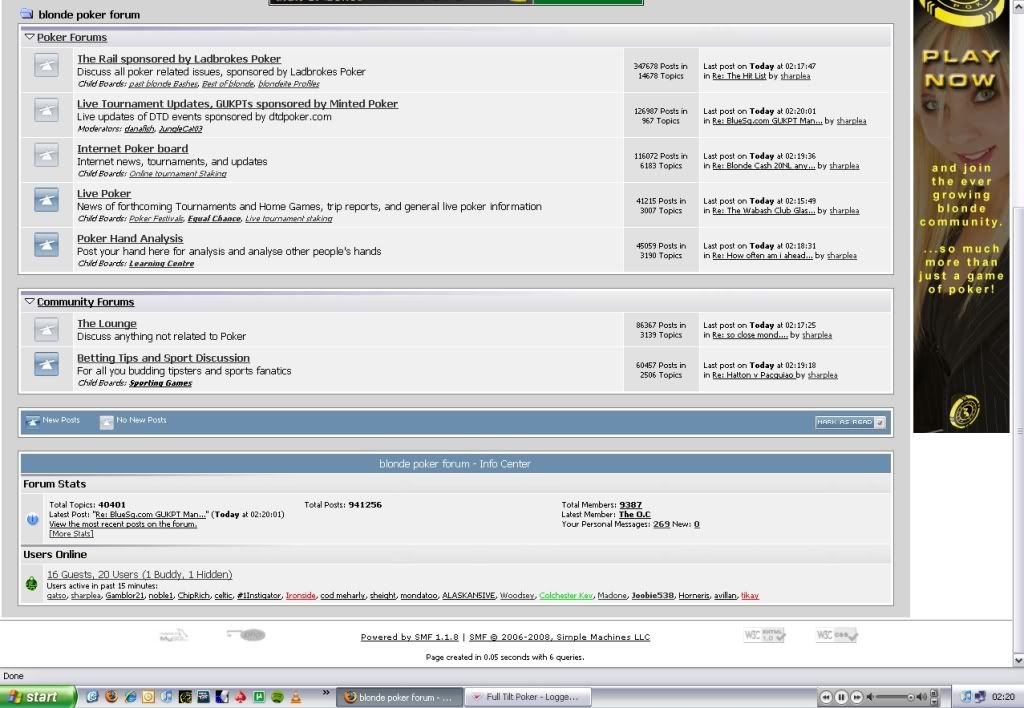Click the Mark As Read button
The image size is (1024, 708).
pos(850,422)
